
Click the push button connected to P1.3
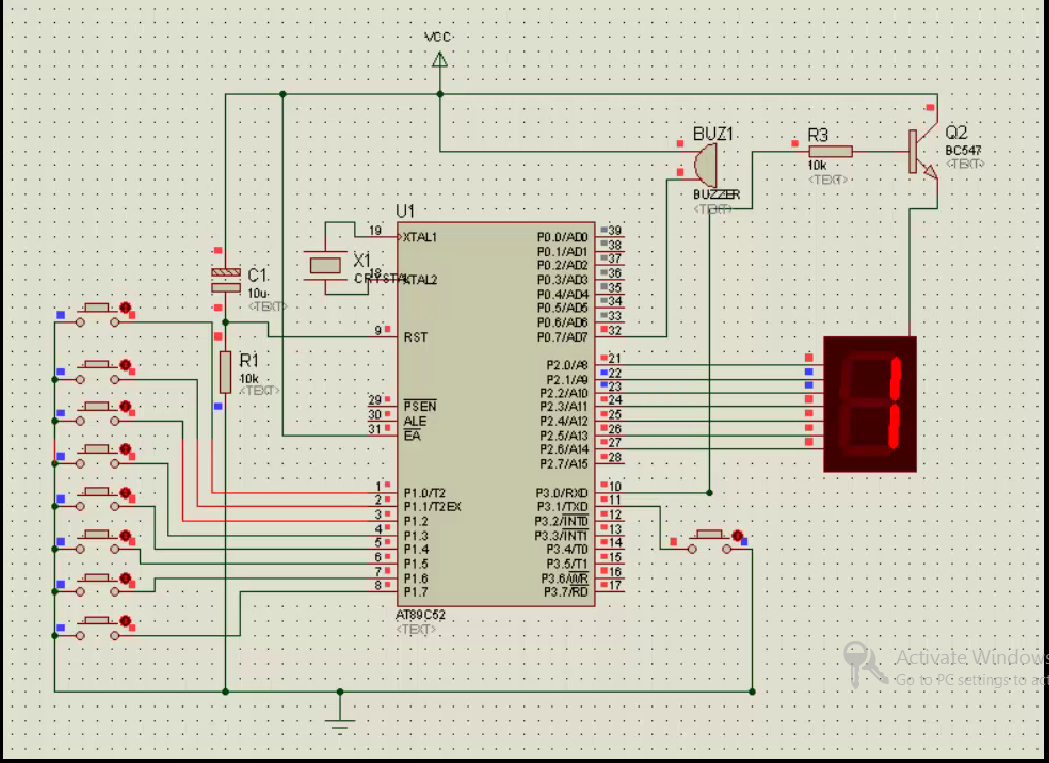point(98,451)
